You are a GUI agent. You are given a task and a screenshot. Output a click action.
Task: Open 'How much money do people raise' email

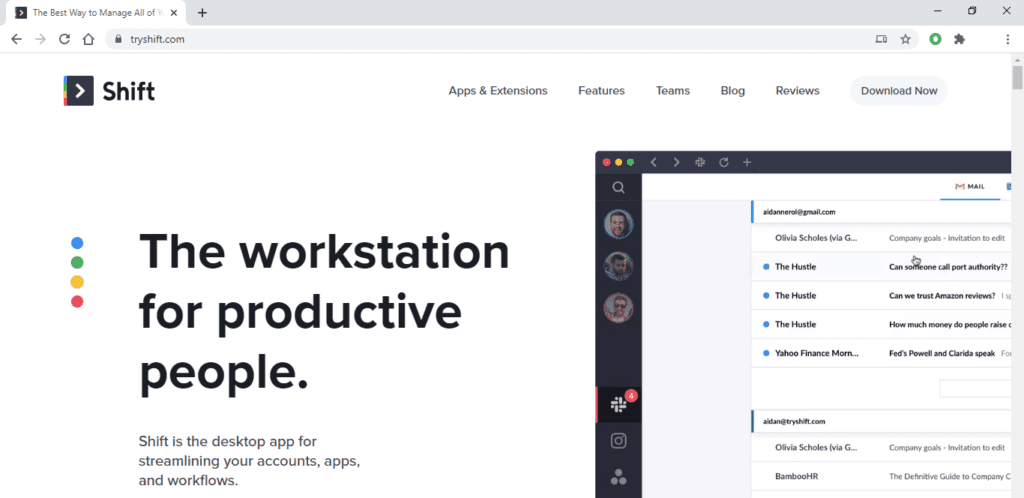pyautogui.click(x=881, y=324)
